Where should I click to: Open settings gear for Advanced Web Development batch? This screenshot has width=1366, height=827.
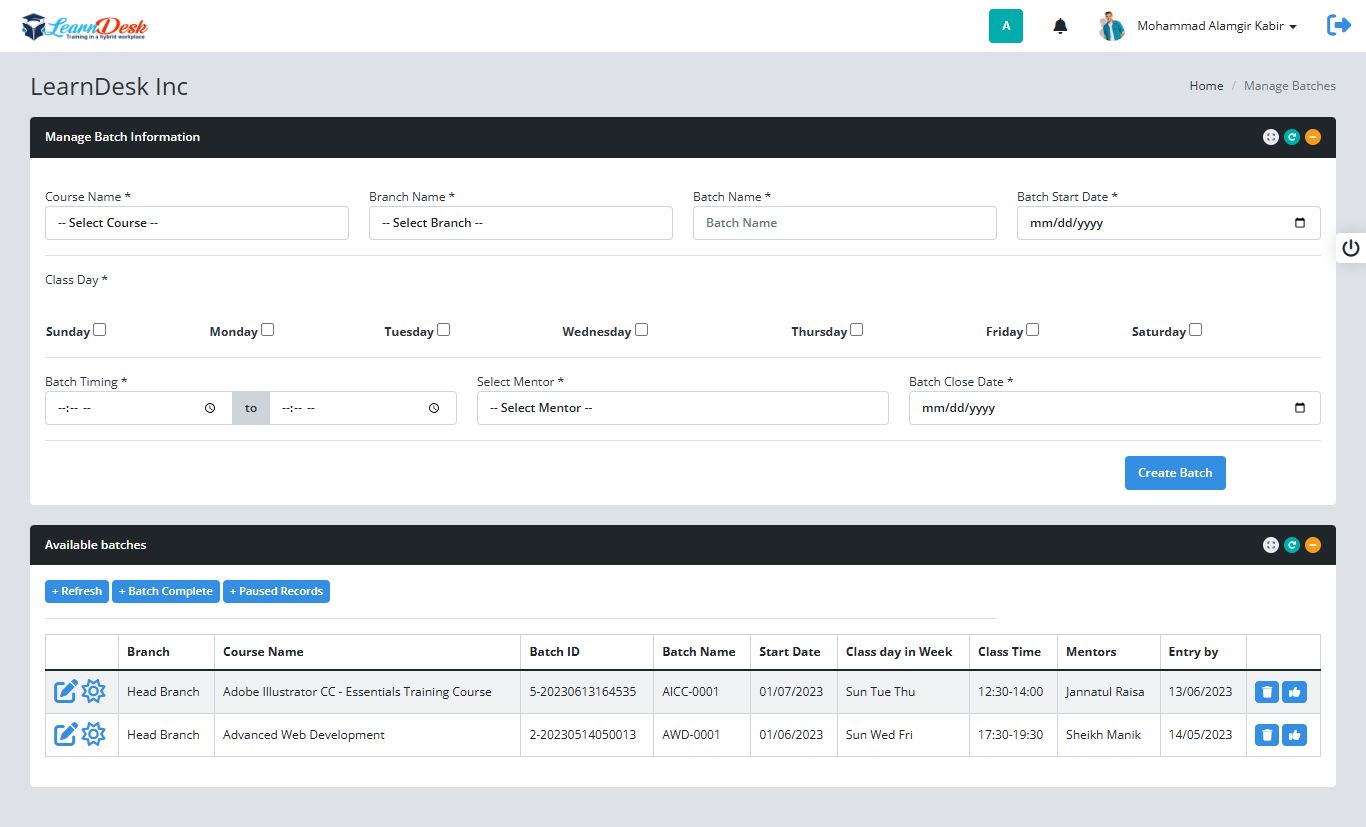[x=94, y=735]
